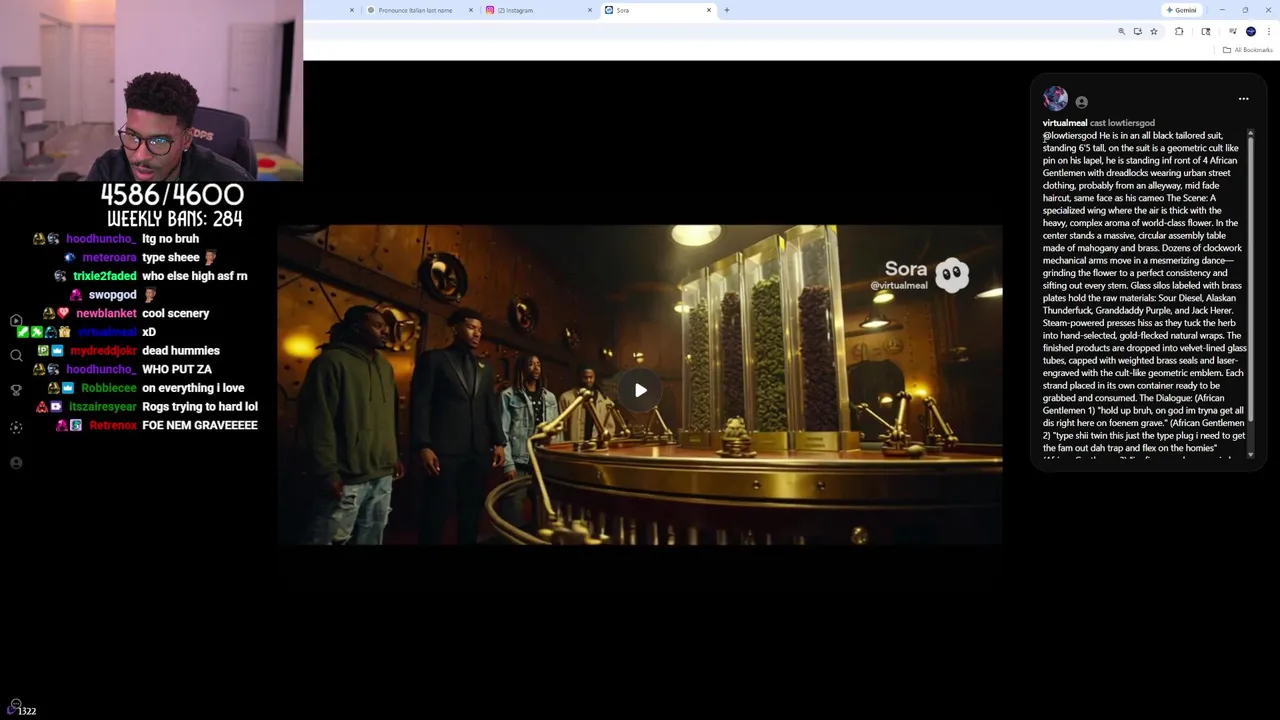Click the zoom magnifier icon in address bar
Screen dimensions: 1280x720
pyautogui.click(x=1121, y=32)
